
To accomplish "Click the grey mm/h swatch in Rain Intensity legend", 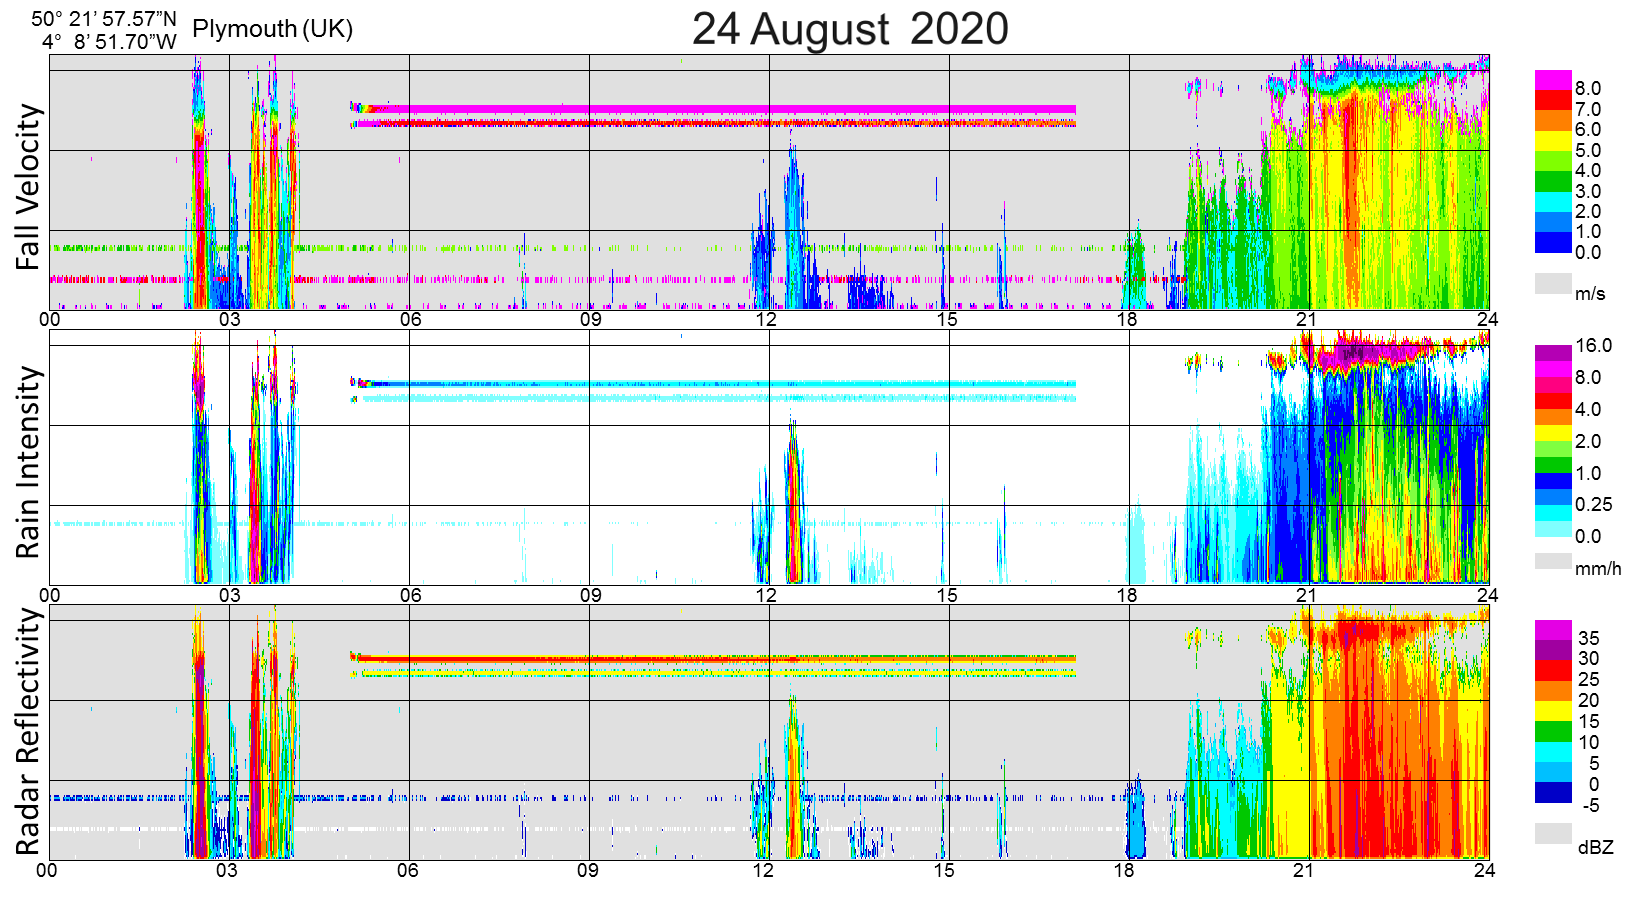I will [1553, 561].
